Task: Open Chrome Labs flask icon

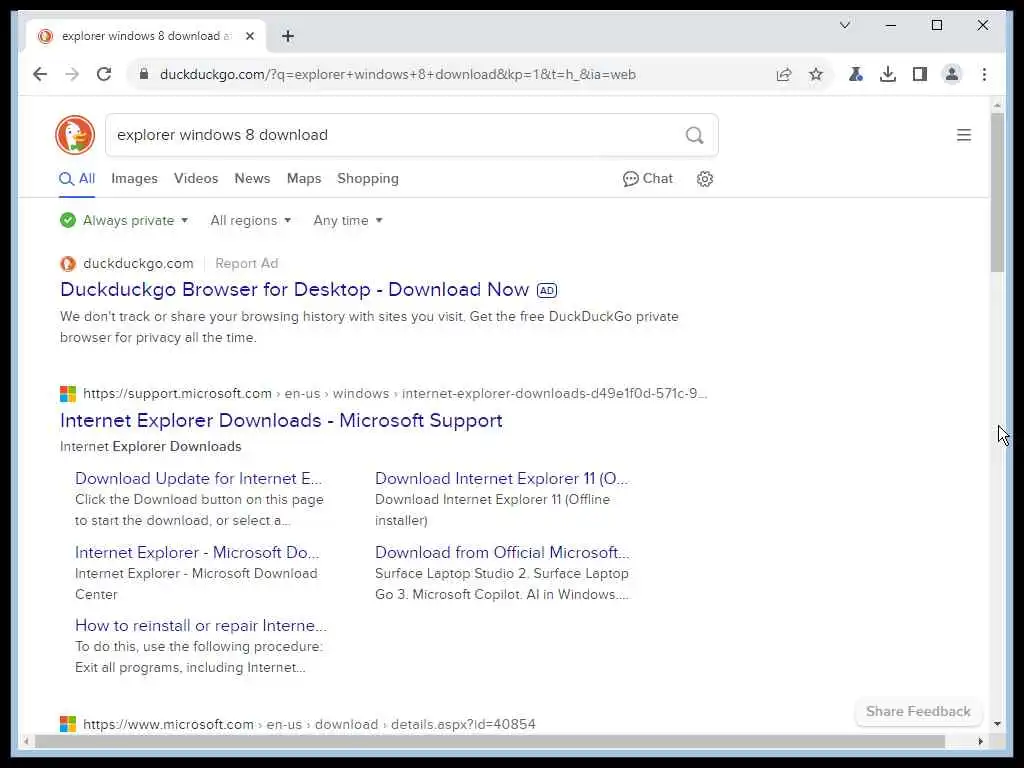Action: (x=856, y=74)
